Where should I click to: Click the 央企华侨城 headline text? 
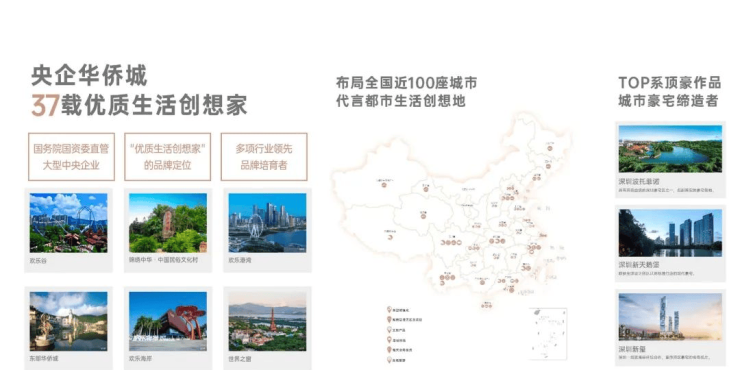tap(89, 76)
